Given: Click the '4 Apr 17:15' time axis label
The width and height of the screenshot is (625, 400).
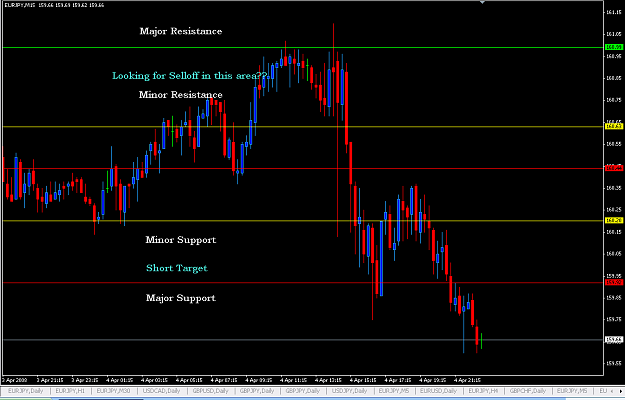Looking at the screenshot, I should click(398, 380).
